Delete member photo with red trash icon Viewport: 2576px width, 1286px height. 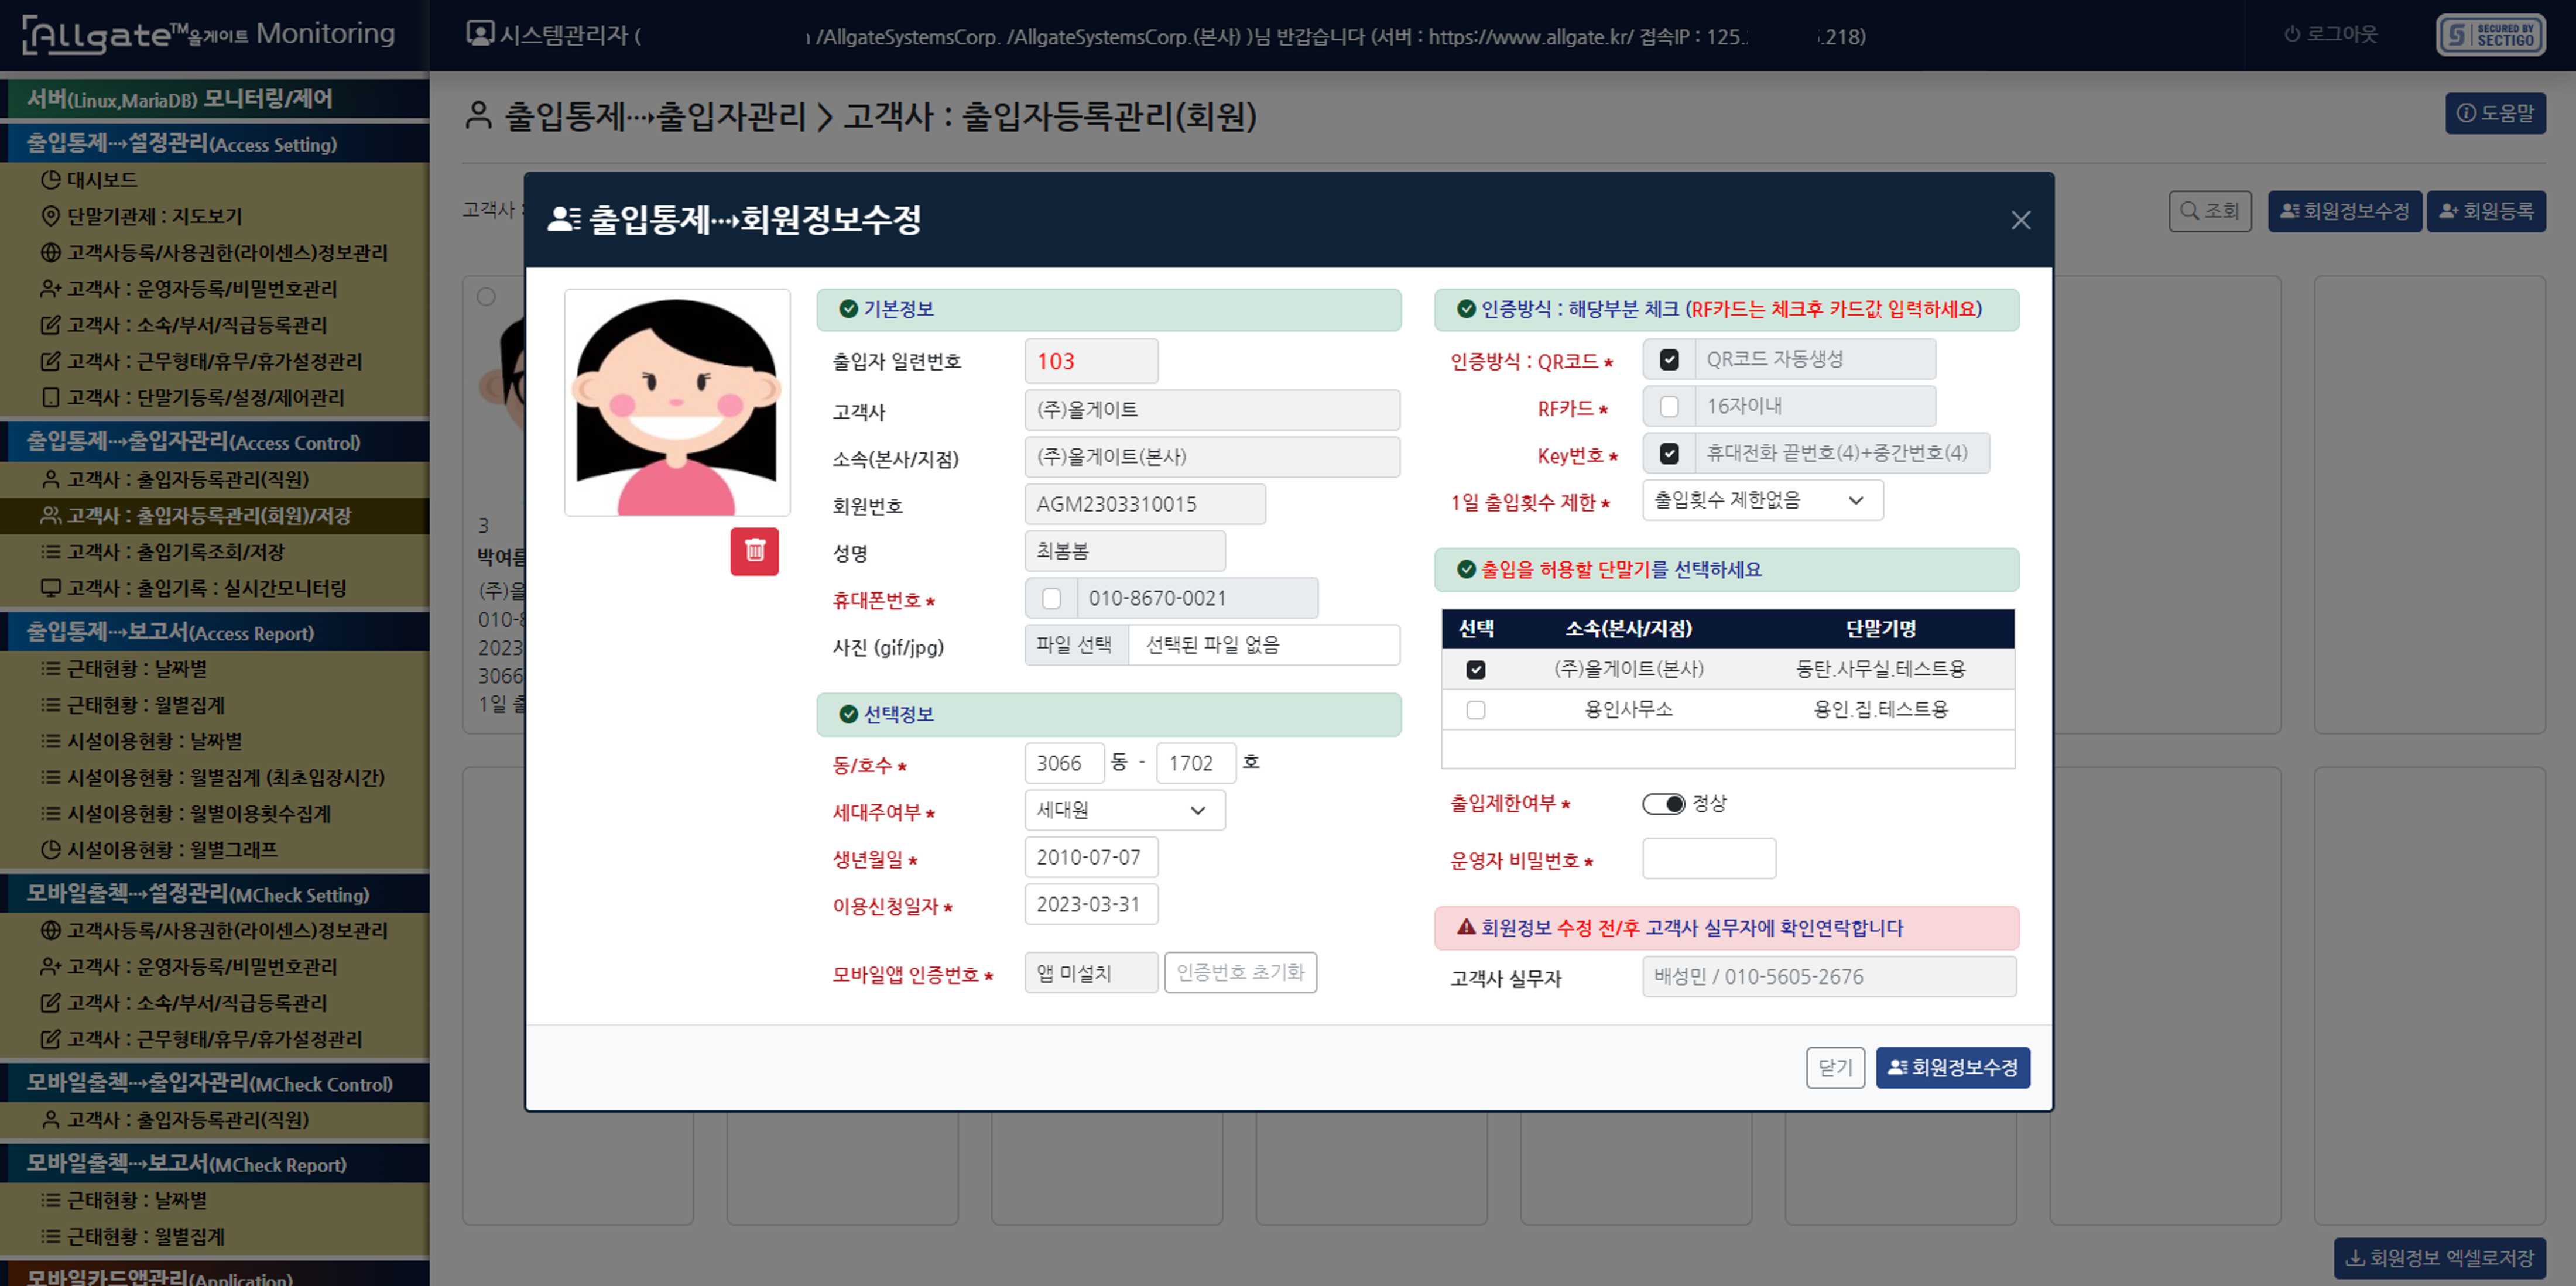[x=754, y=551]
